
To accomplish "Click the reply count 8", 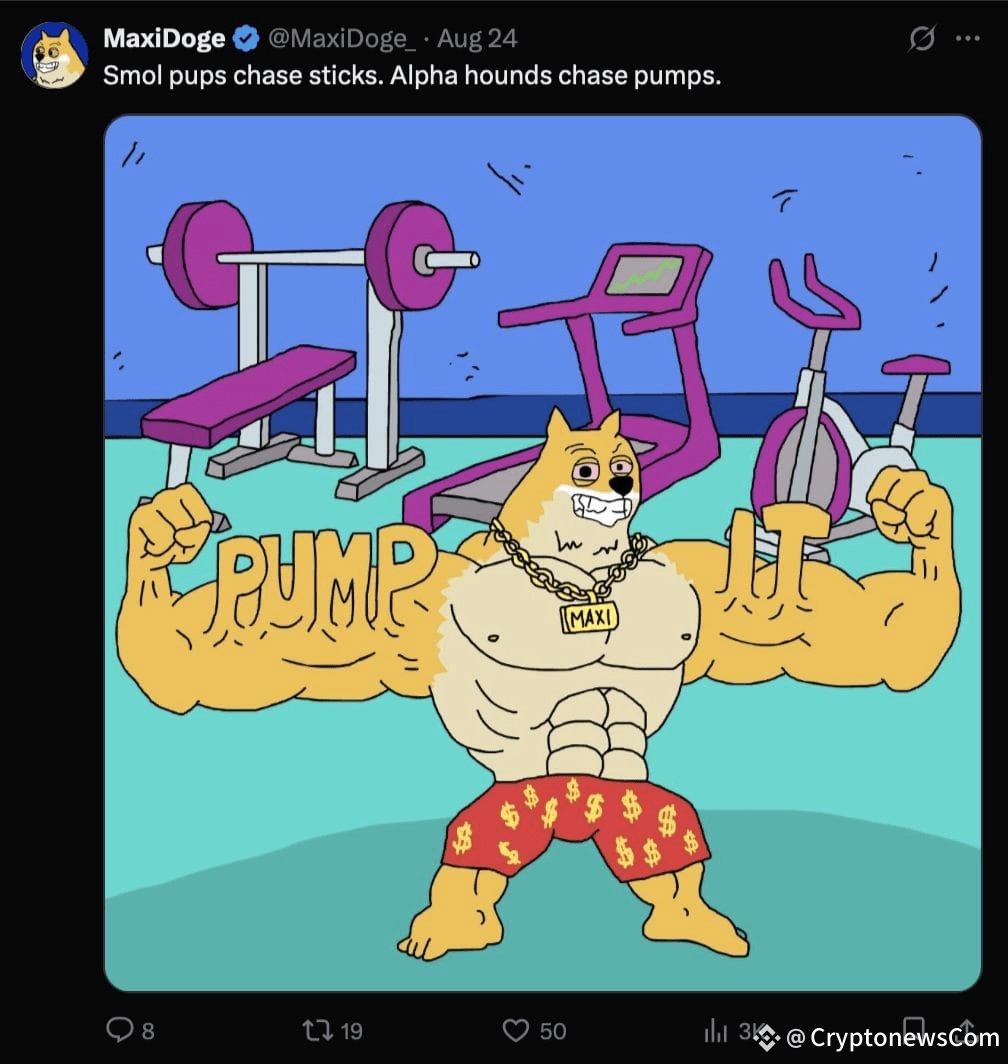I will click(148, 1031).
